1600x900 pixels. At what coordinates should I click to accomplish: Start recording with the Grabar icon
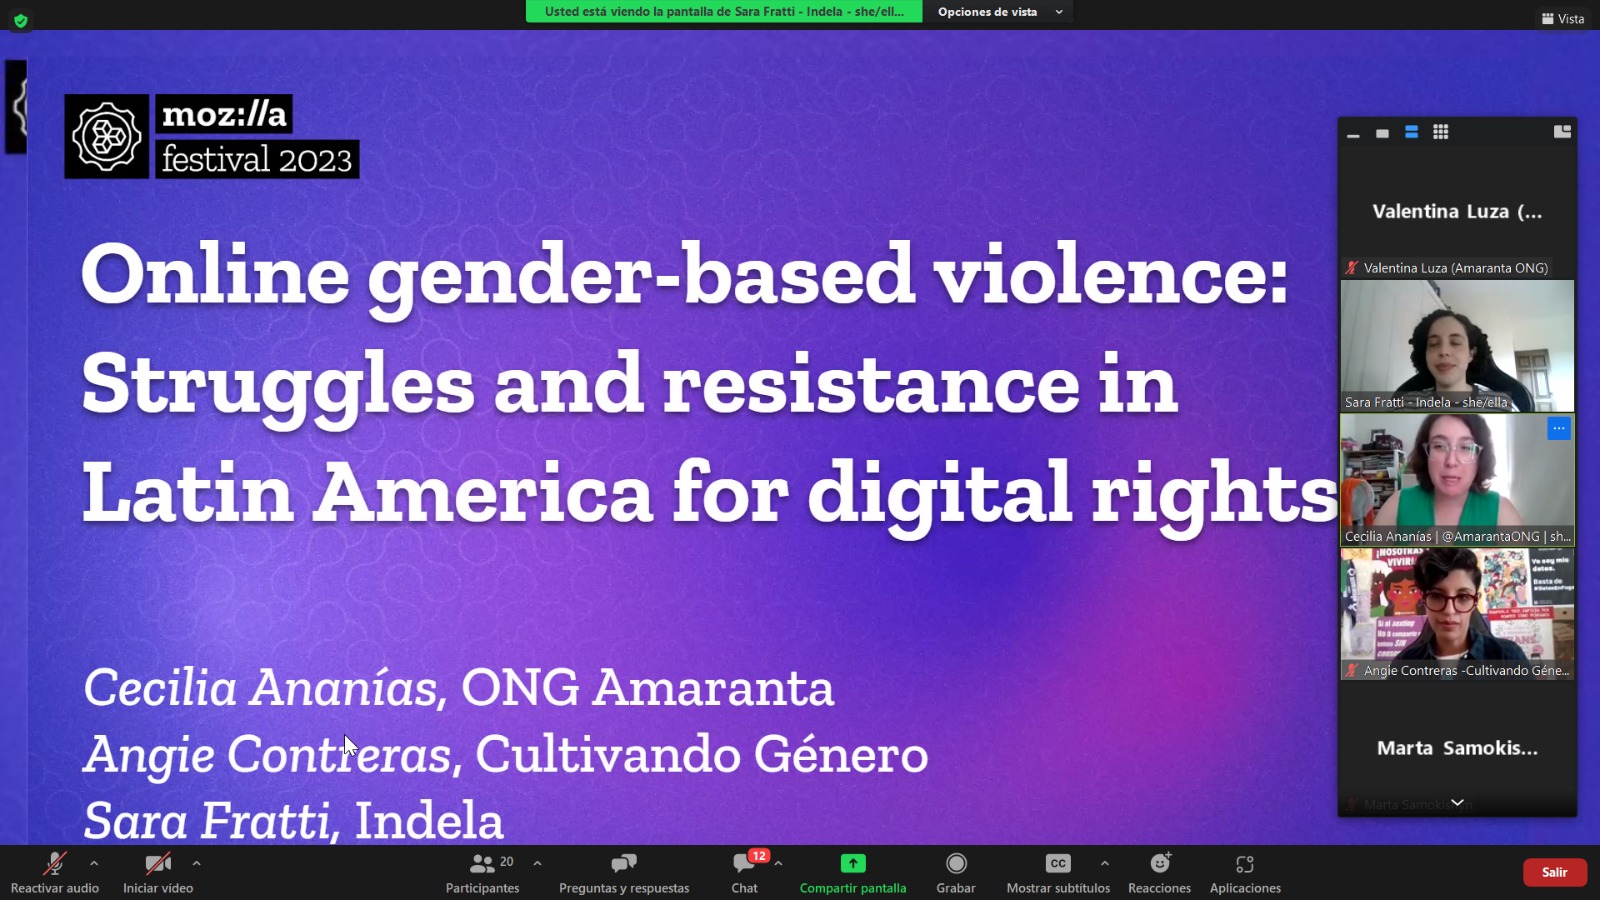(x=956, y=870)
